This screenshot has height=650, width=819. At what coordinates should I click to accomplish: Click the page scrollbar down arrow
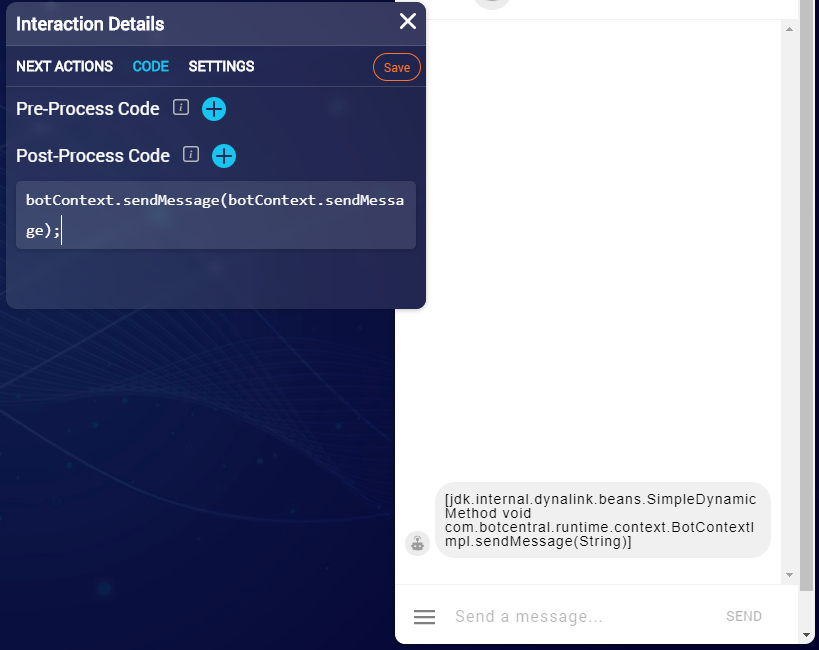pos(806,635)
